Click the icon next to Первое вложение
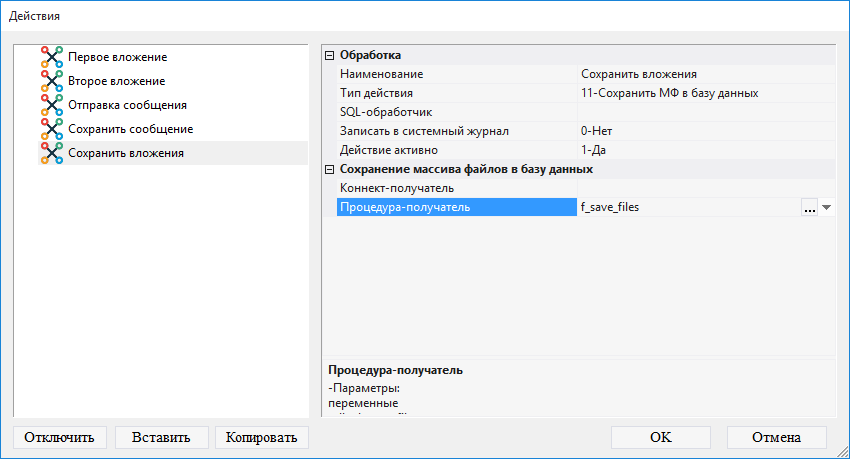 (51, 57)
